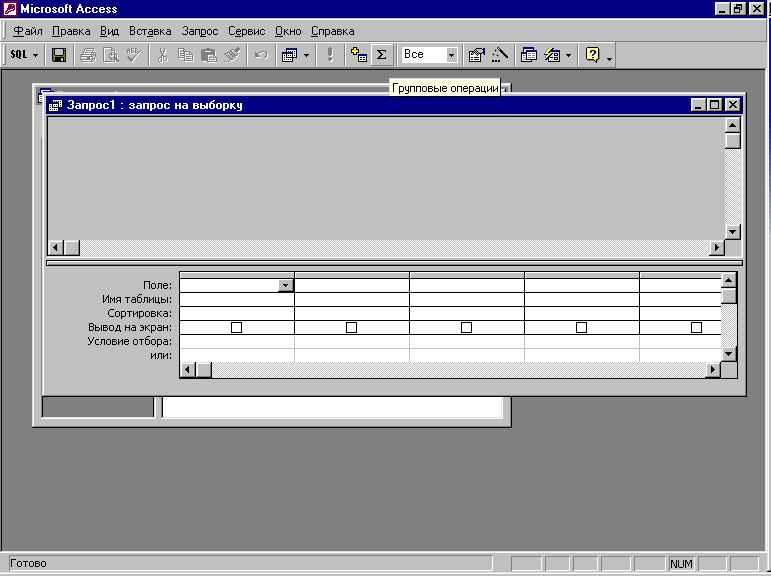Click the design grid scroll left arrow
771x576 pixels.
[187, 369]
